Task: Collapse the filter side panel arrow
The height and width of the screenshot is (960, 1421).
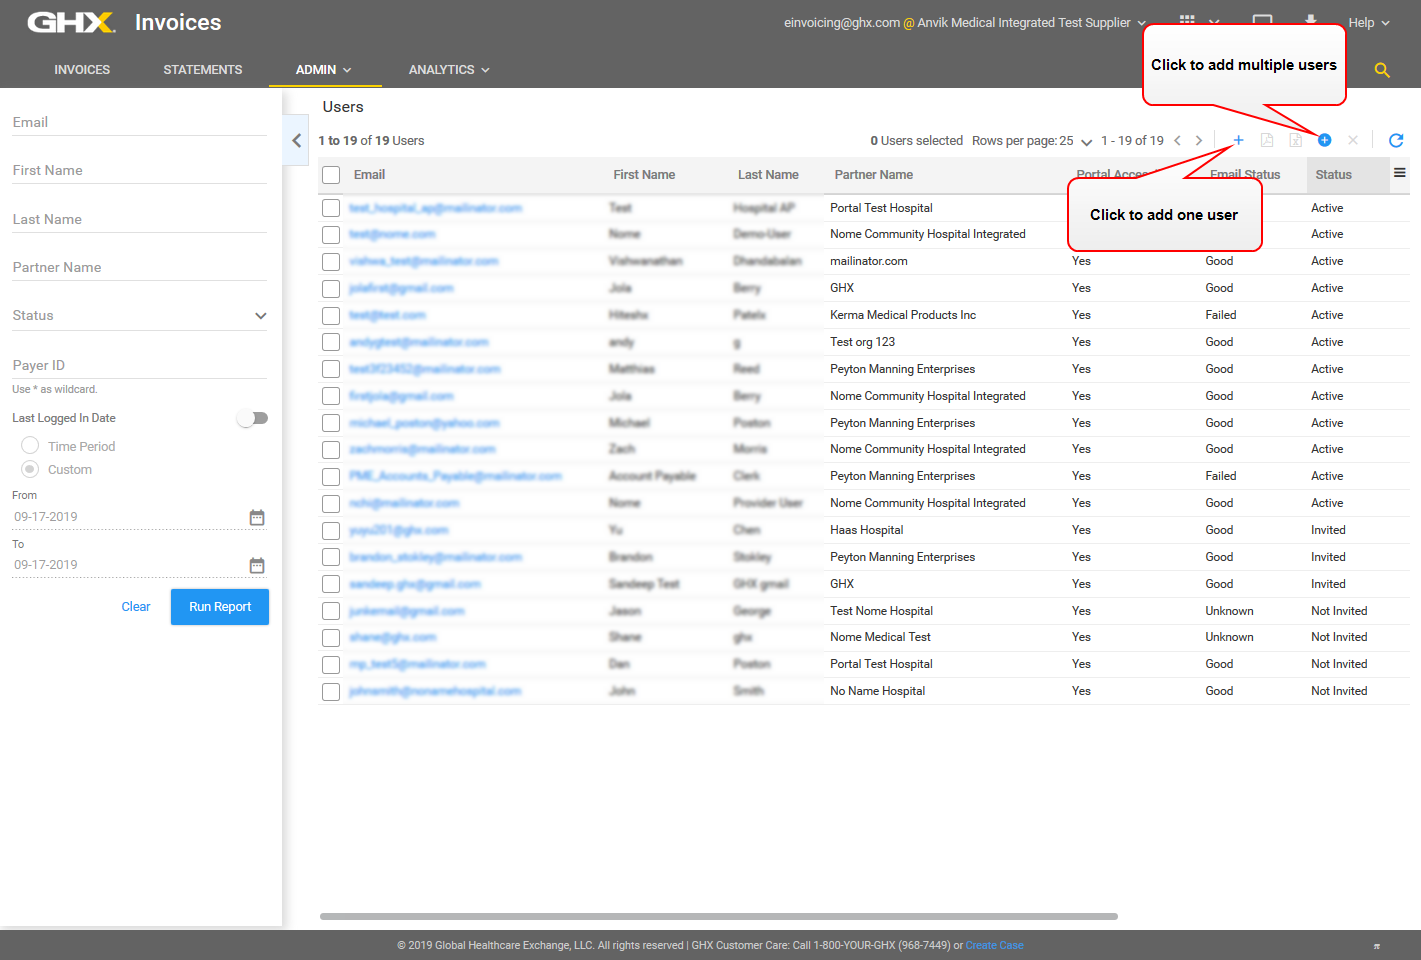Action: point(296,140)
